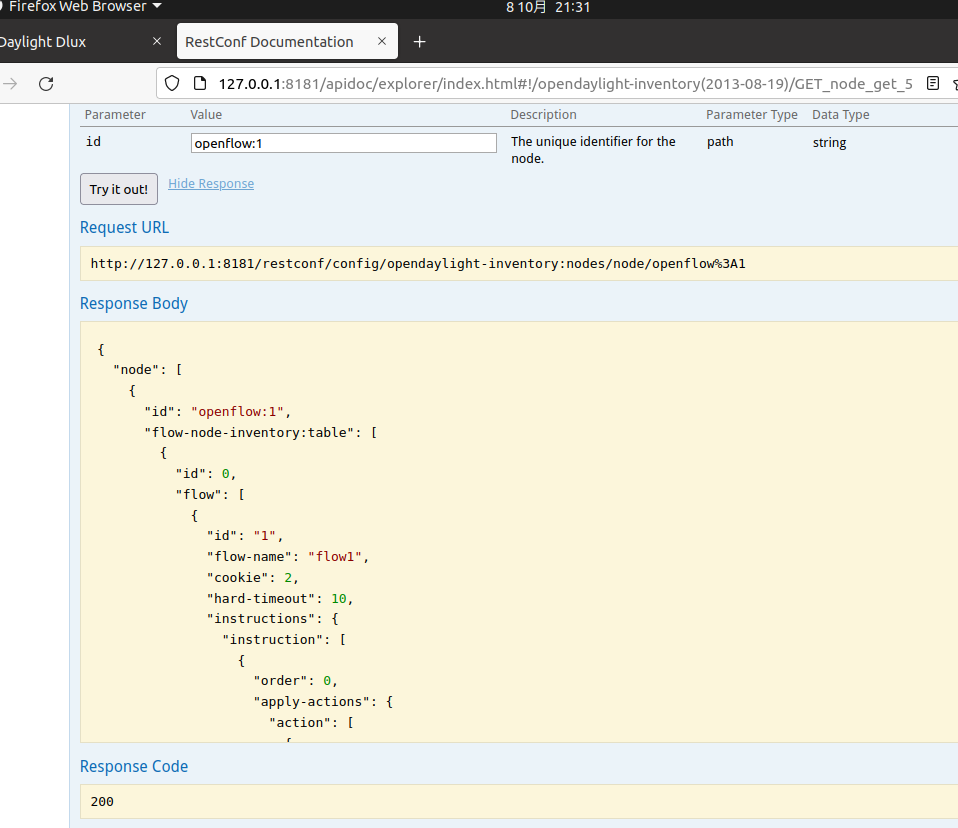
Task: Open a new browser tab
Action: tap(420, 42)
